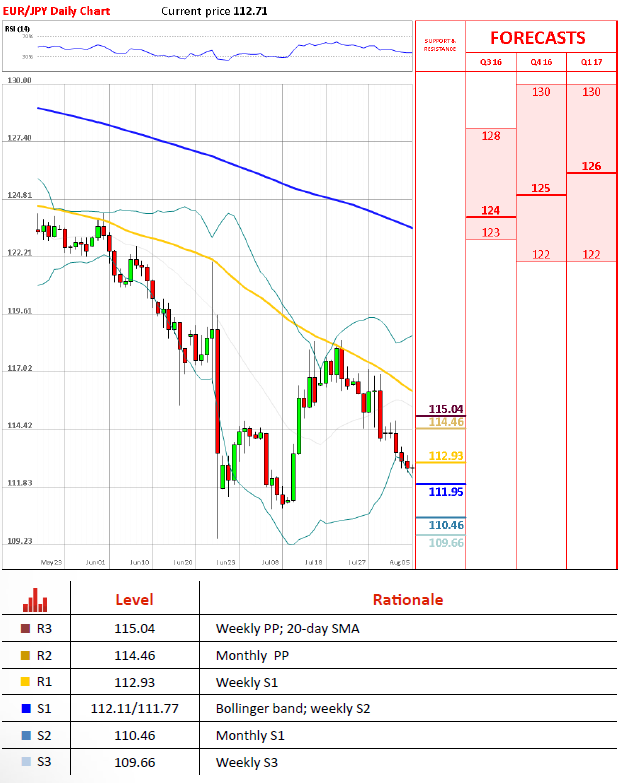Click the 114.42 price axis label
Viewport: 625px width, 783px height.
click(19, 425)
